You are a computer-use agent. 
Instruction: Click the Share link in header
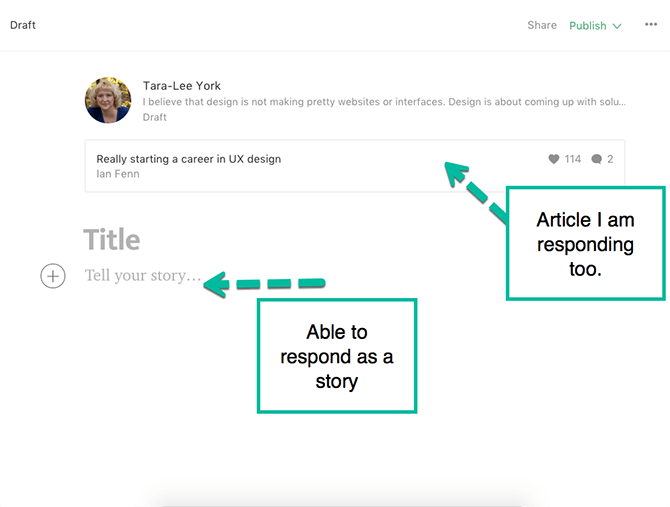click(542, 25)
